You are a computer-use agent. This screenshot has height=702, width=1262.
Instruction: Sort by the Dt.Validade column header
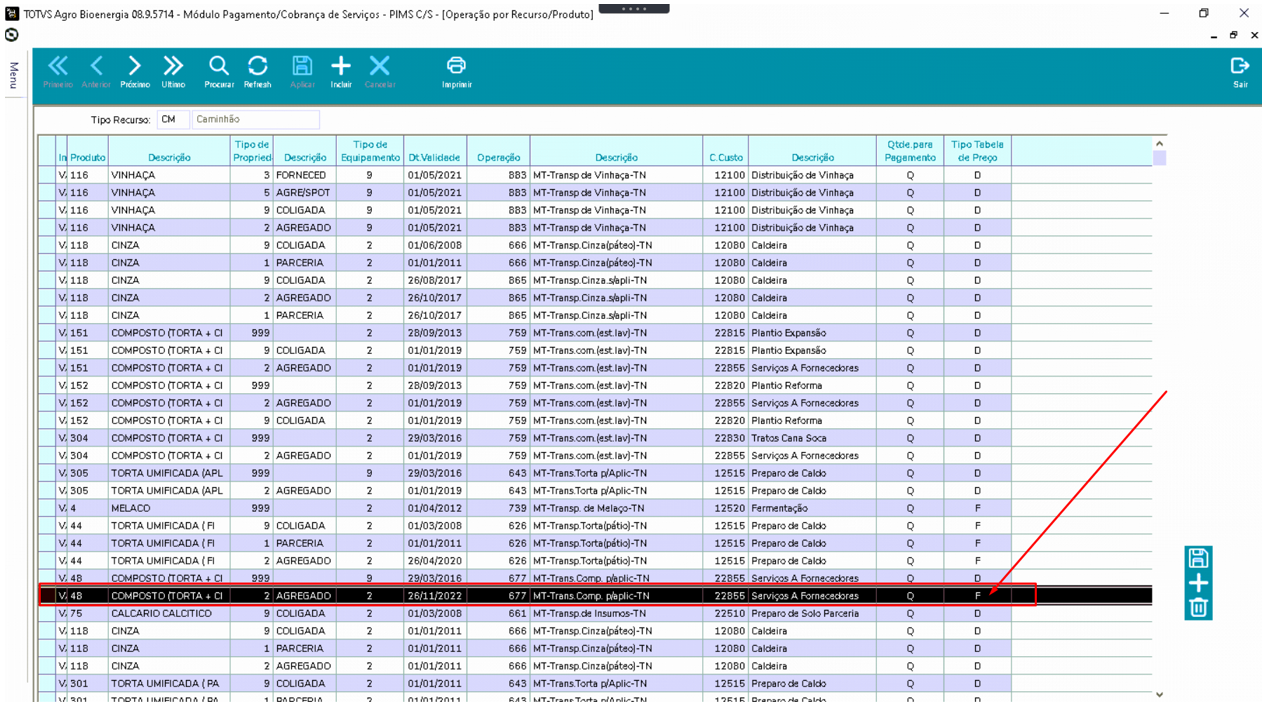(x=434, y=157)
